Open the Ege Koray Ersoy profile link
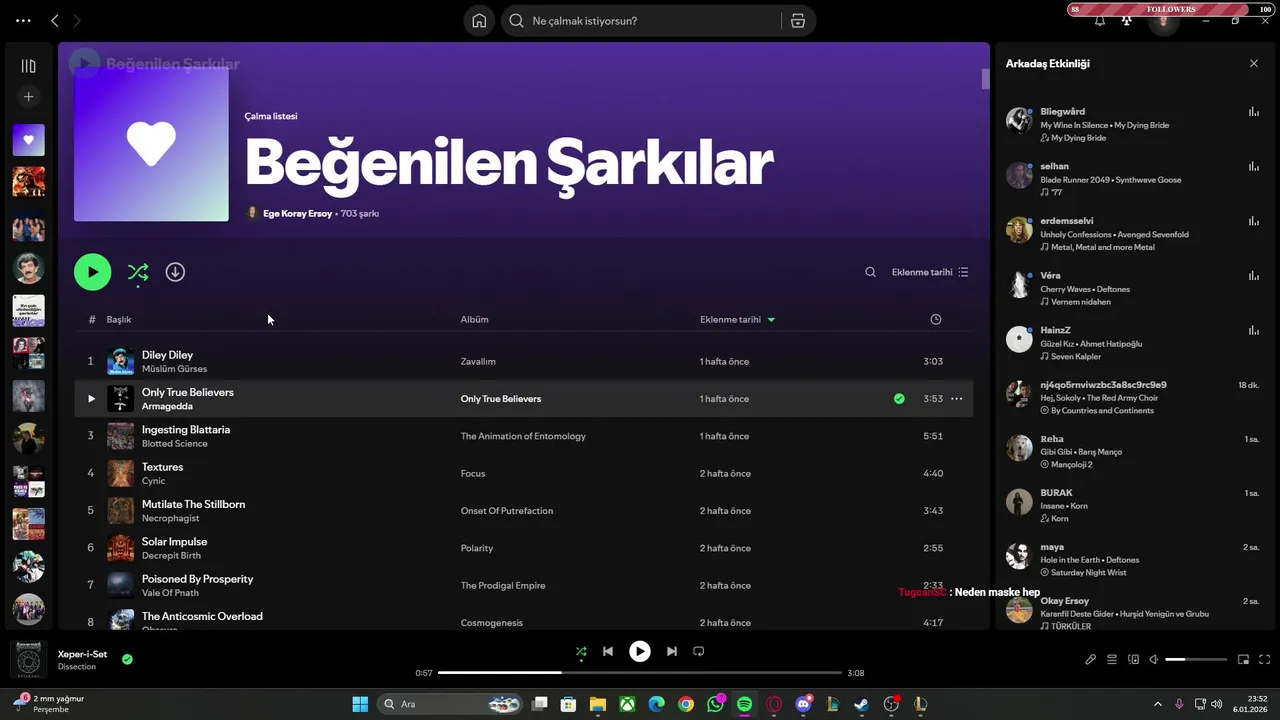 pyautogui.click(x=297, y=213)
